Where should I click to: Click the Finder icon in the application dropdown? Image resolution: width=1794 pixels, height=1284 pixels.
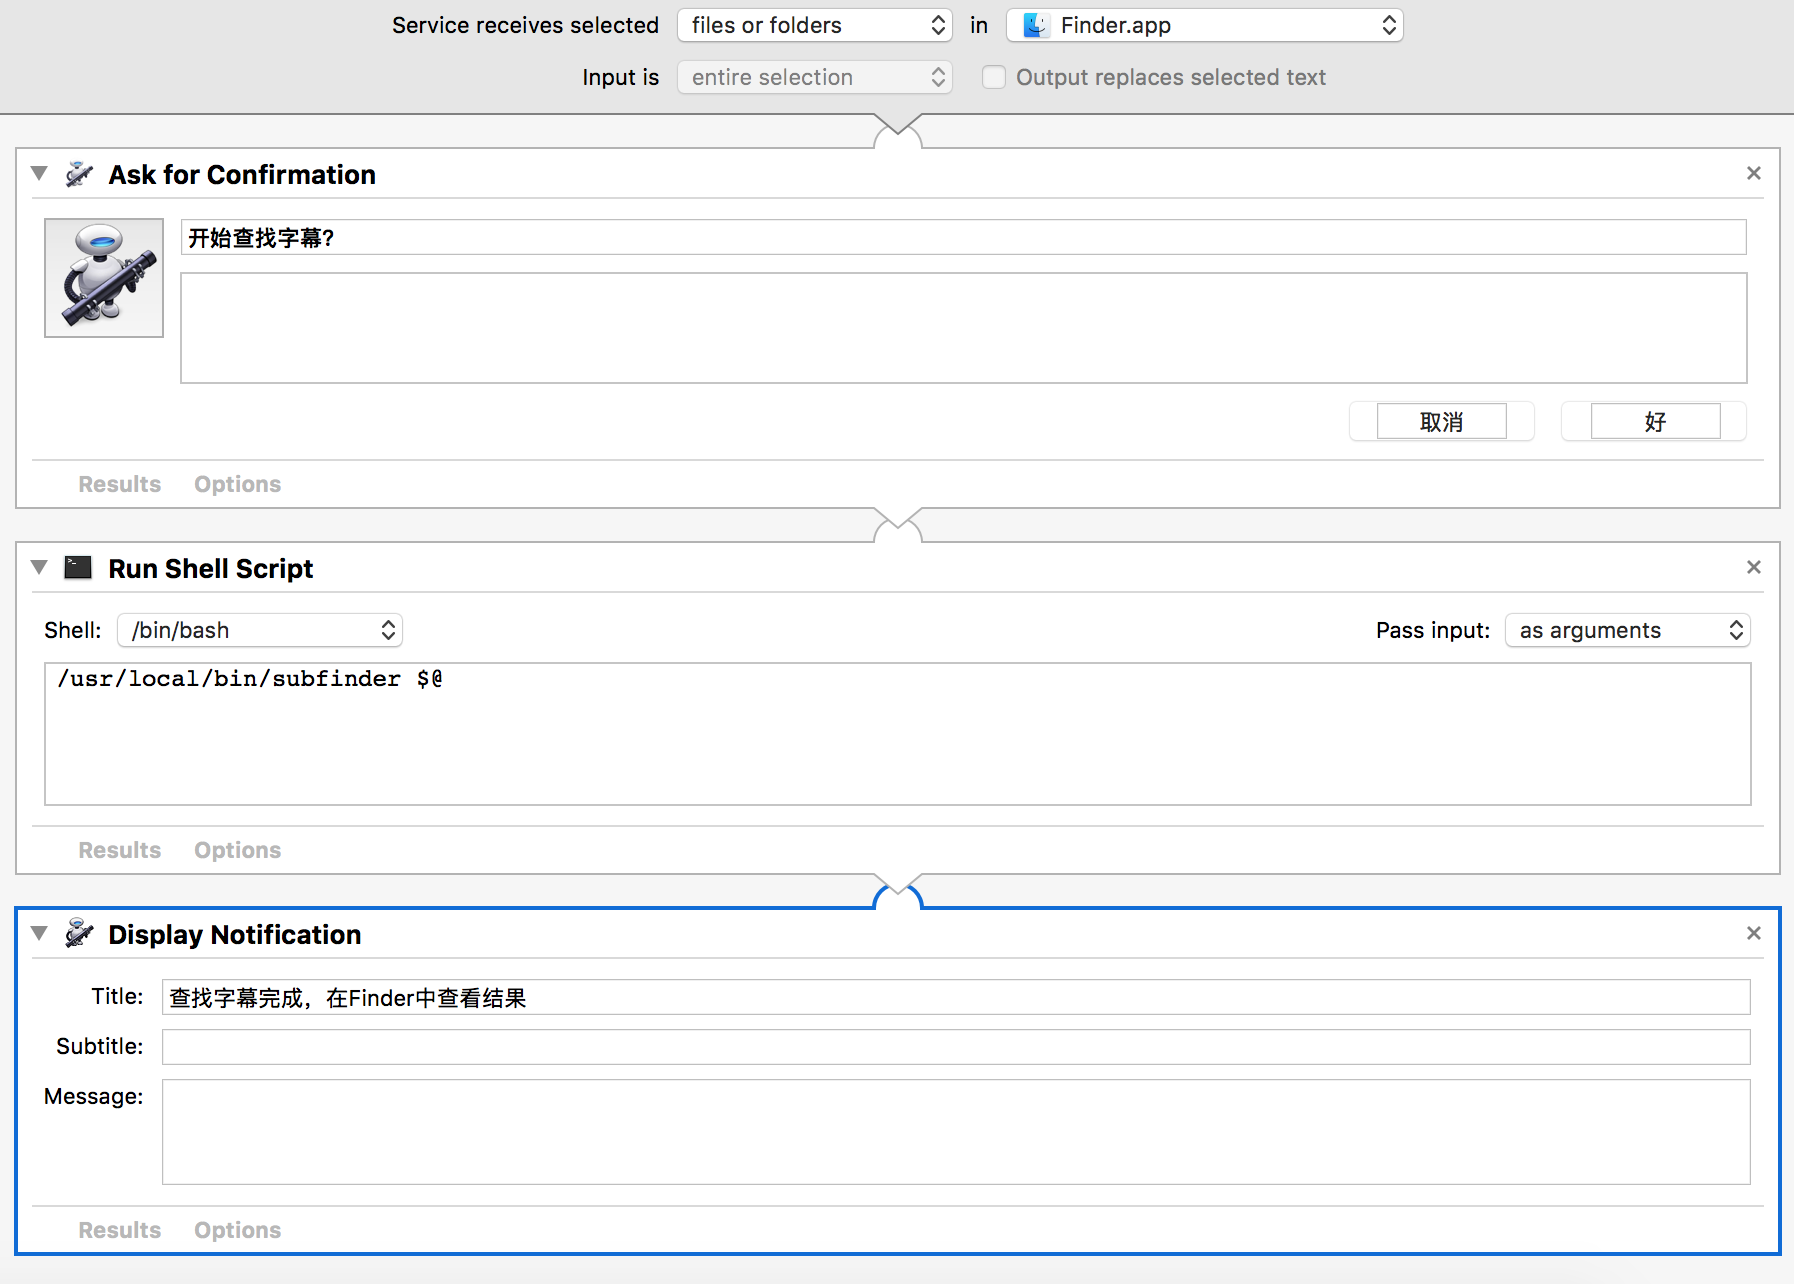[x=1036, y=25]
